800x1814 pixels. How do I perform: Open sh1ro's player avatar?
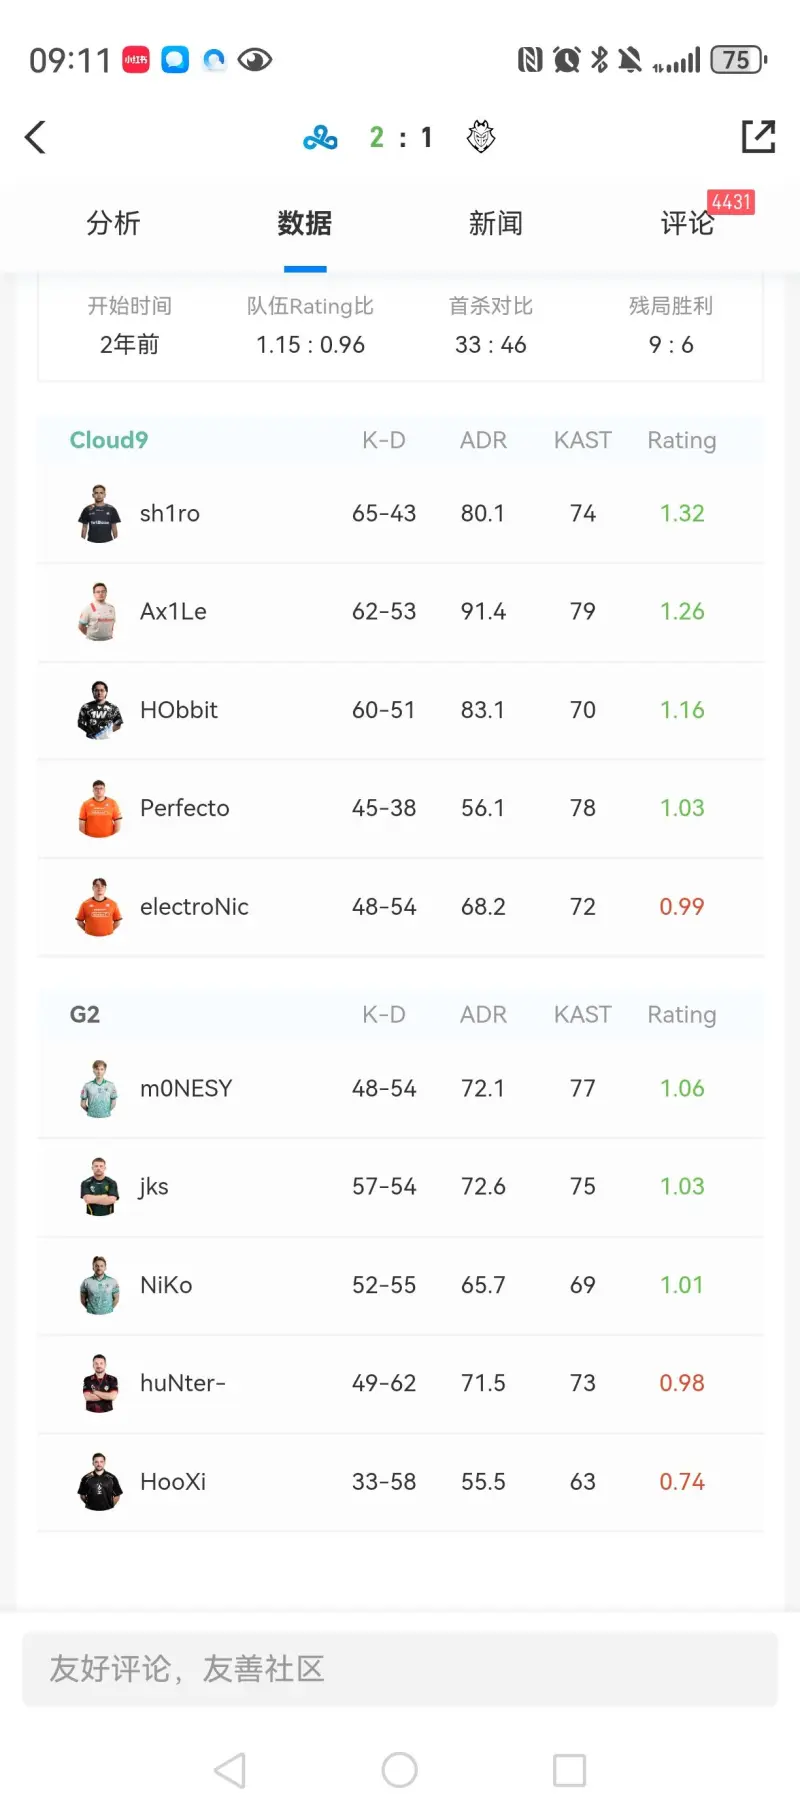pos(99,514)
